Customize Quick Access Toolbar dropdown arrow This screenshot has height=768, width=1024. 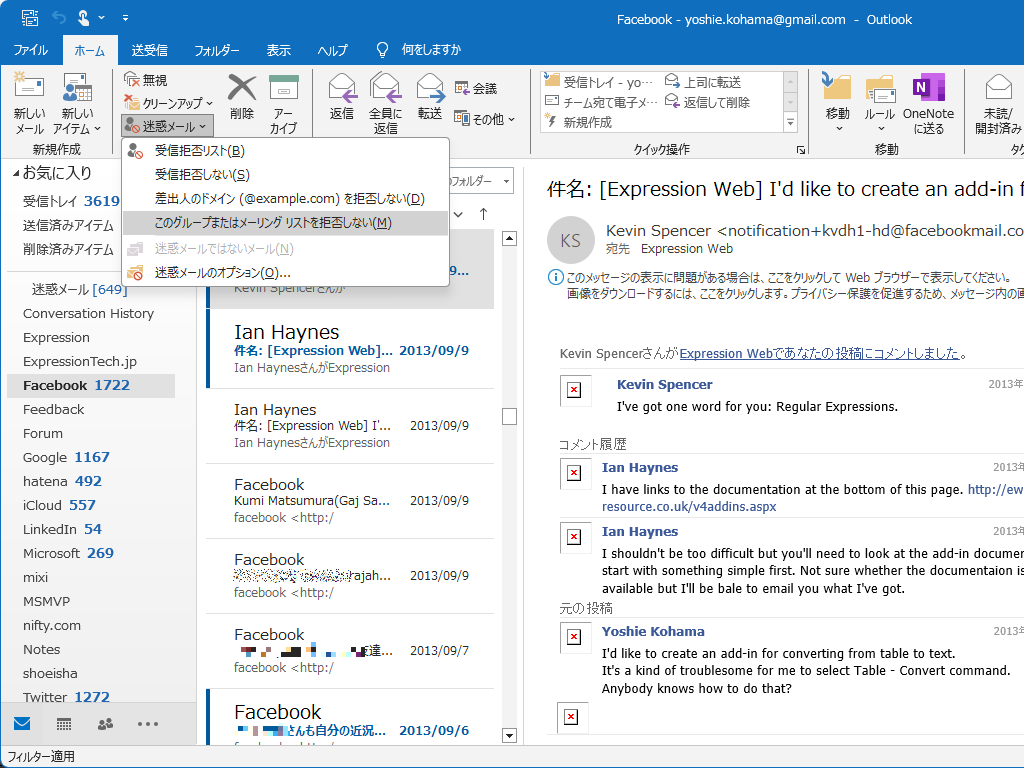[x=125, y=18]
